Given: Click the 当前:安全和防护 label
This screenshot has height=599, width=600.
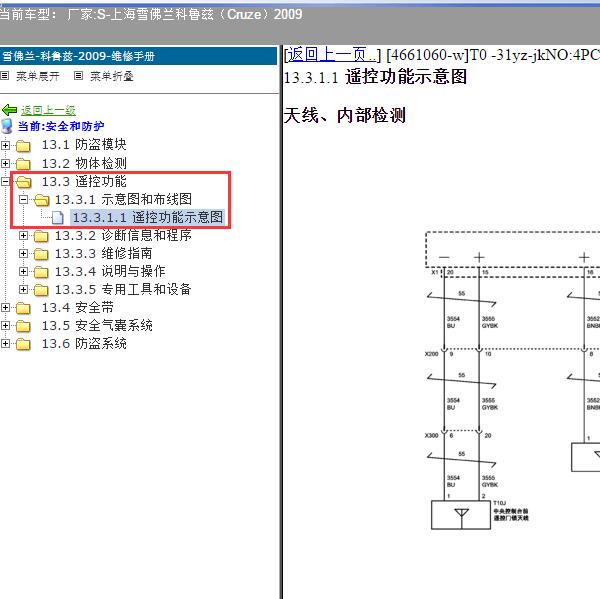Looking at the screenshot, I should (61, 126).
